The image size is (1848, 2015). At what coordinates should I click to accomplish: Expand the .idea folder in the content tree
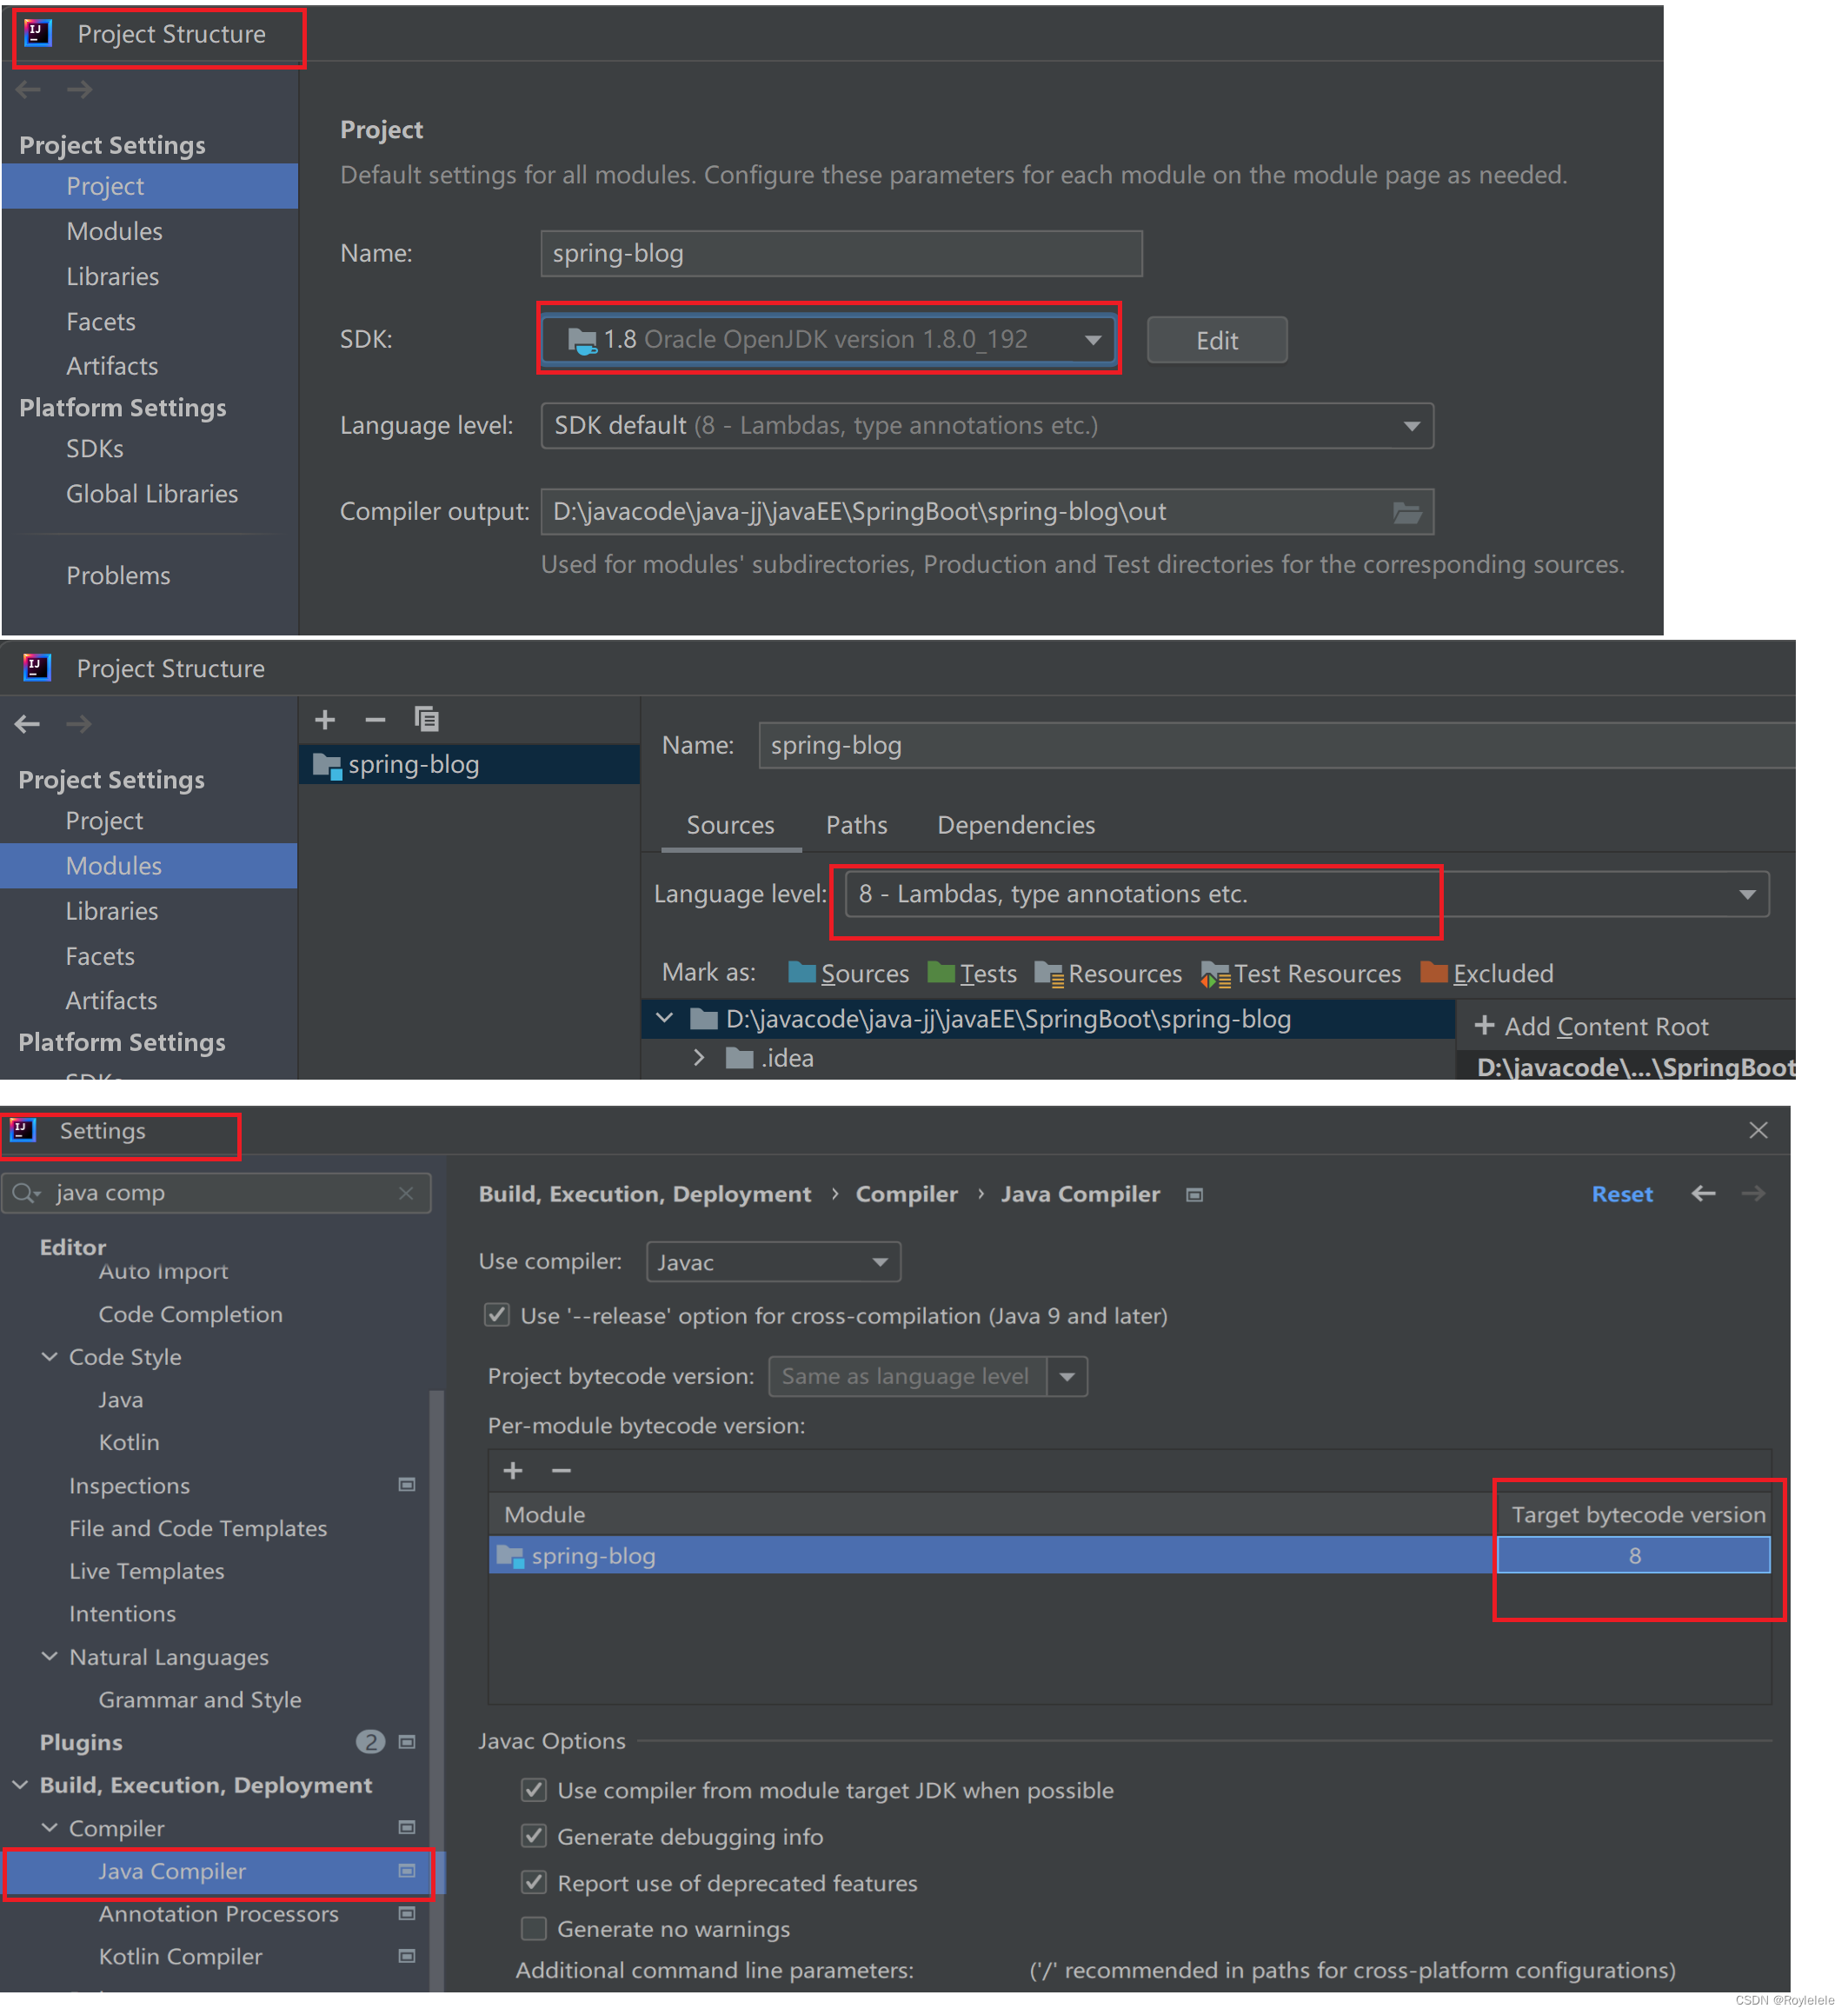coord(699,1058)
